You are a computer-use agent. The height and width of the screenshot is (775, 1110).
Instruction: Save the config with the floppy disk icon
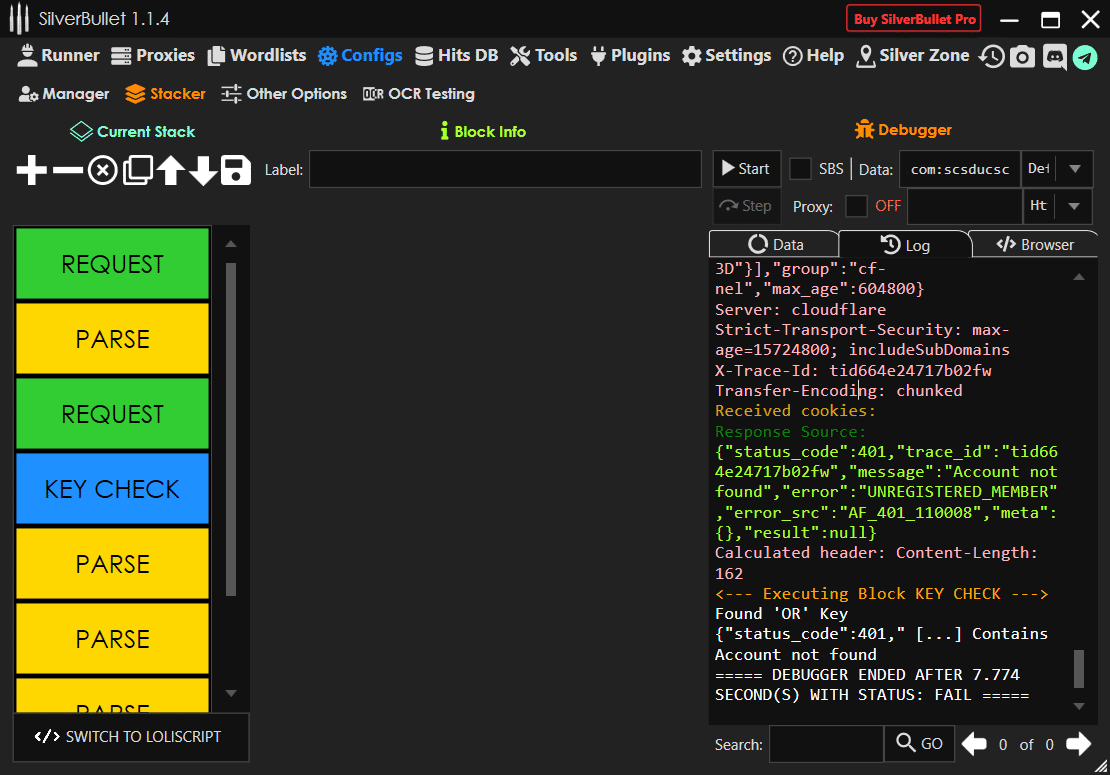pyautogui.click(x=236, y=171)
